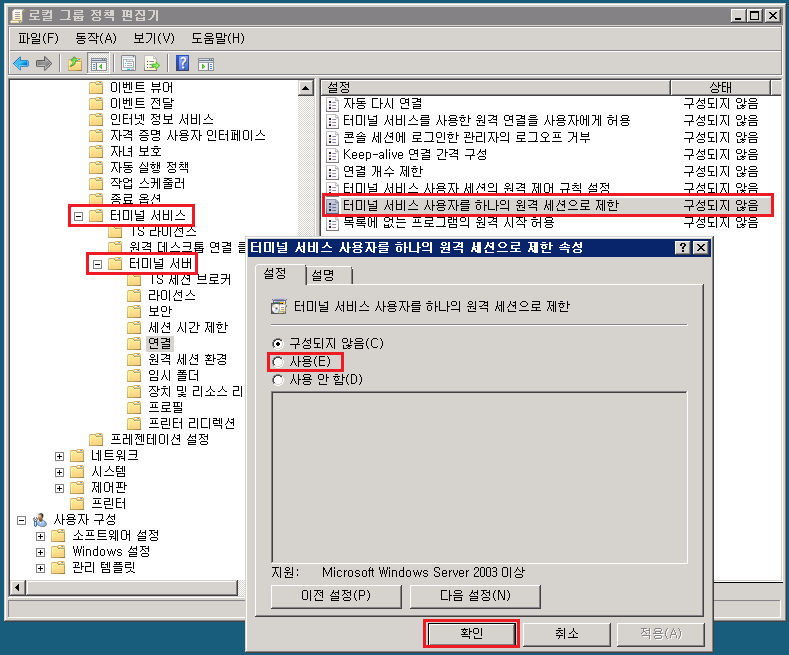Expand the 제어판 tree node
Viewport: 789px width, 655px height.
pos(59,488)
